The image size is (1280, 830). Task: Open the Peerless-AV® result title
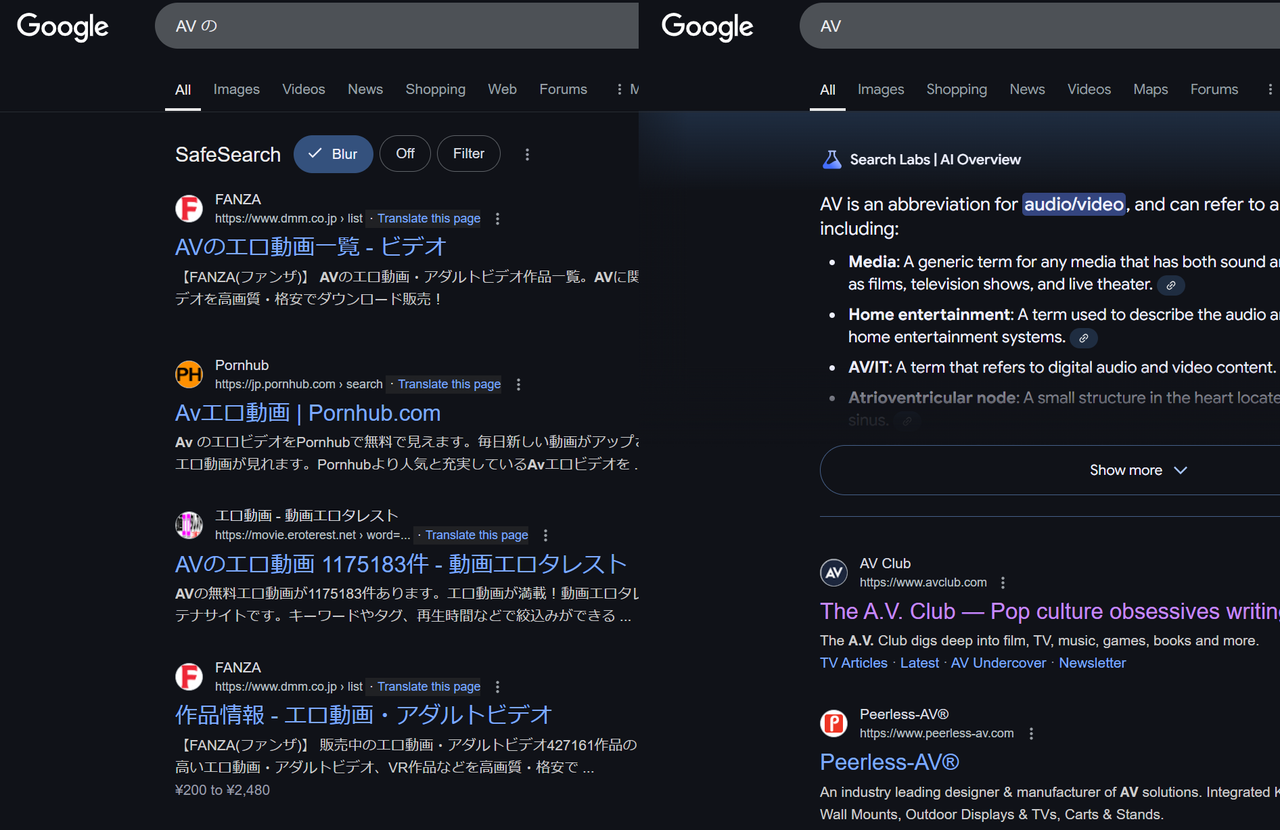pos(890,762)
